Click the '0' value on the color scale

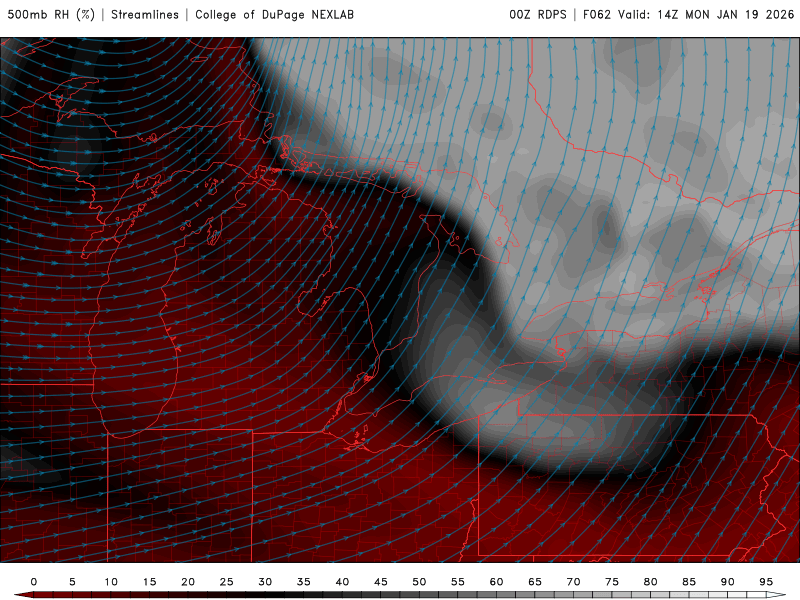[x=34, y=582]
